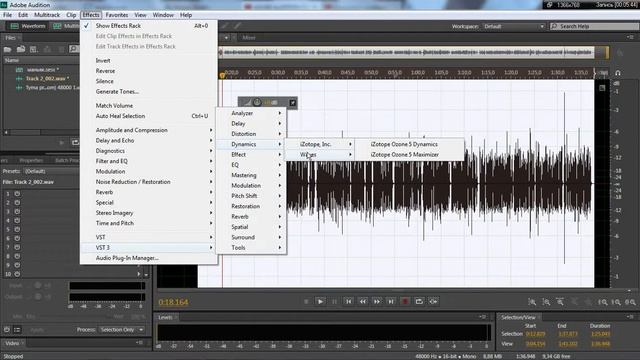
Task: Click the Waveform view button
Action: (28, 26)
